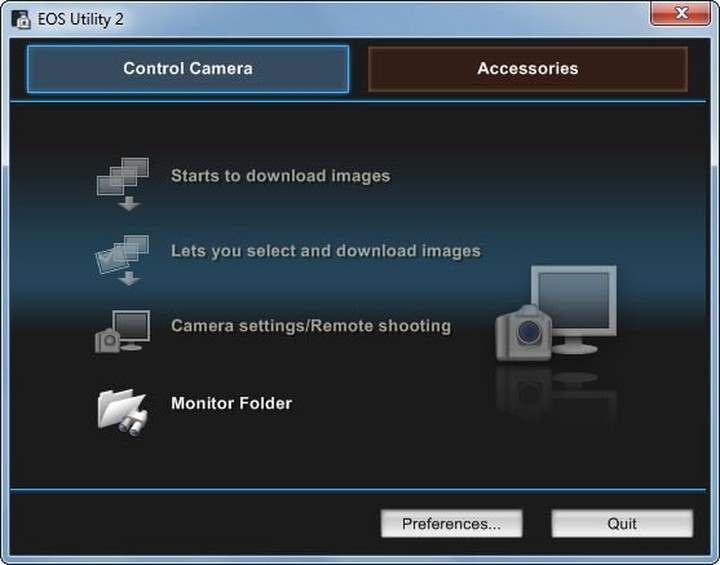Switch to the Control Camera tab
The image size is (720, 565).
(188, 69)
